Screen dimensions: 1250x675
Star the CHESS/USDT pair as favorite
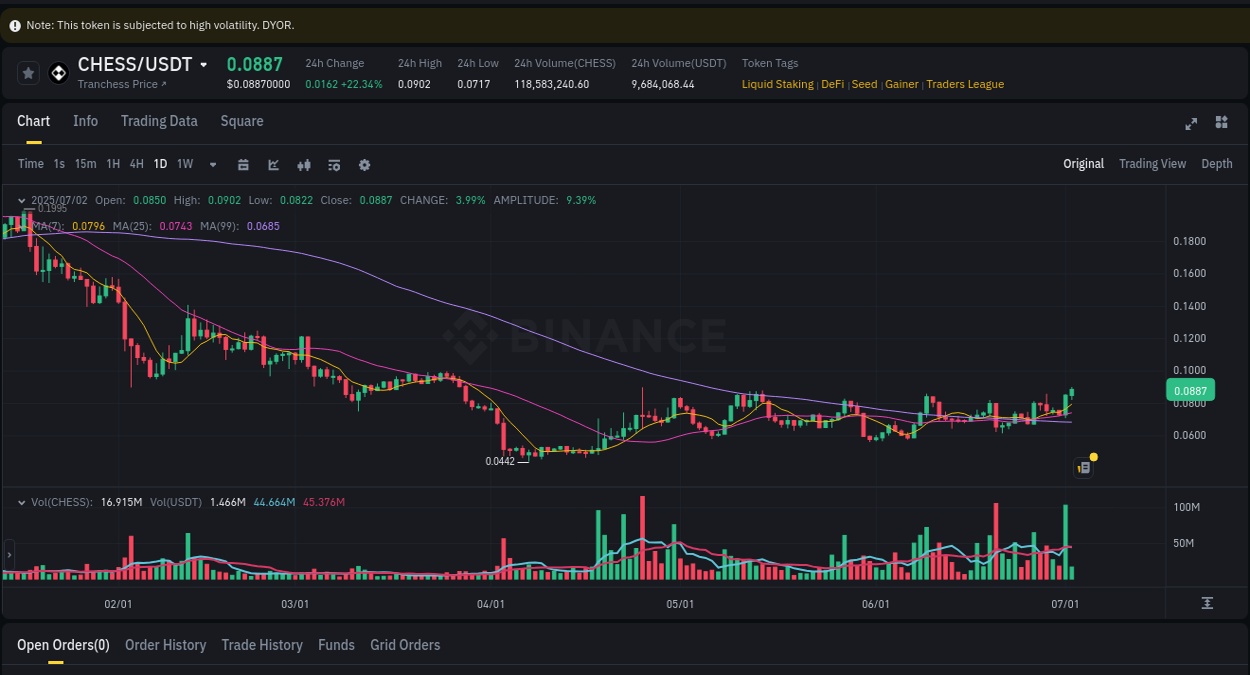tap(28, 72)
